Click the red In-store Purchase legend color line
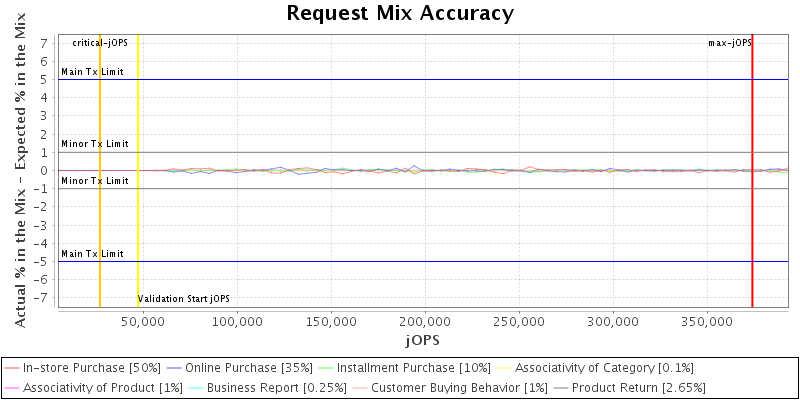The width and height of the screenshot is (800, 400). pos(12,368)
